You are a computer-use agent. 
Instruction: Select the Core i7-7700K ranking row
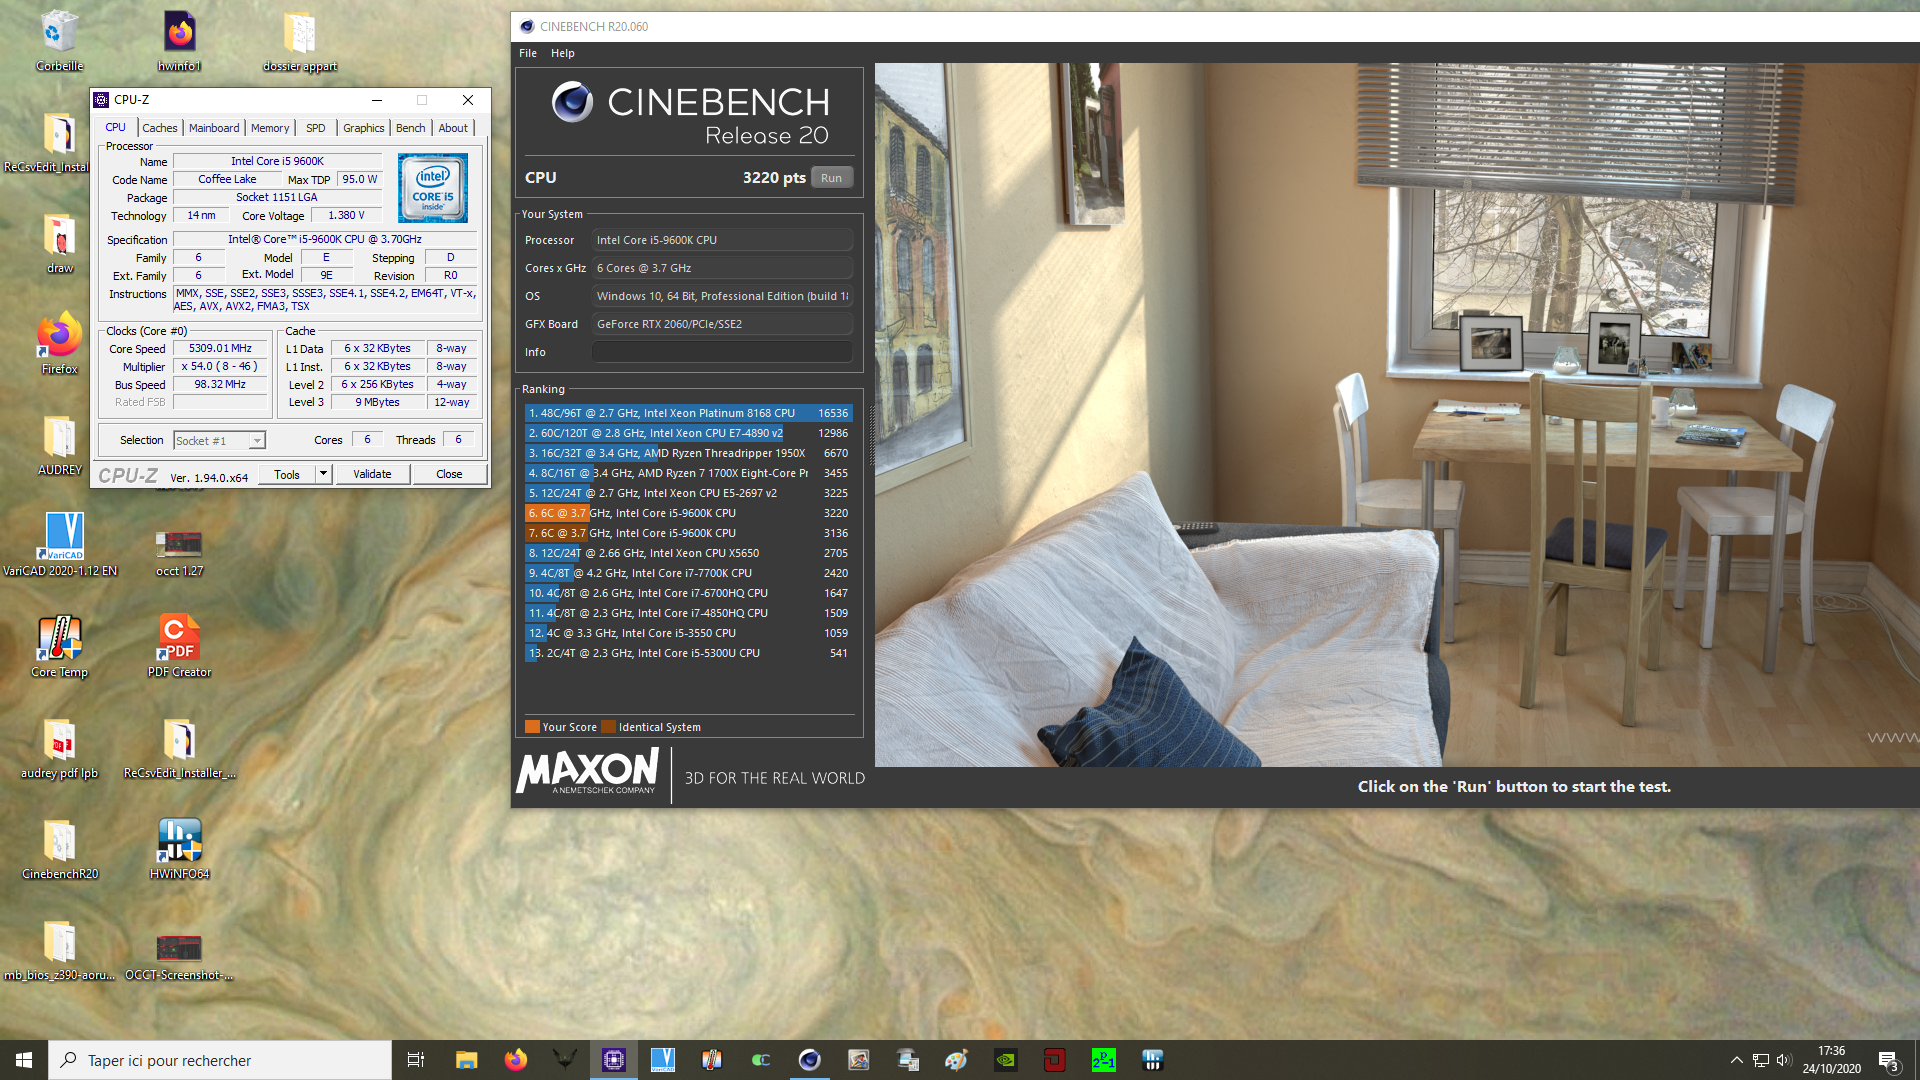pos(688,573)
